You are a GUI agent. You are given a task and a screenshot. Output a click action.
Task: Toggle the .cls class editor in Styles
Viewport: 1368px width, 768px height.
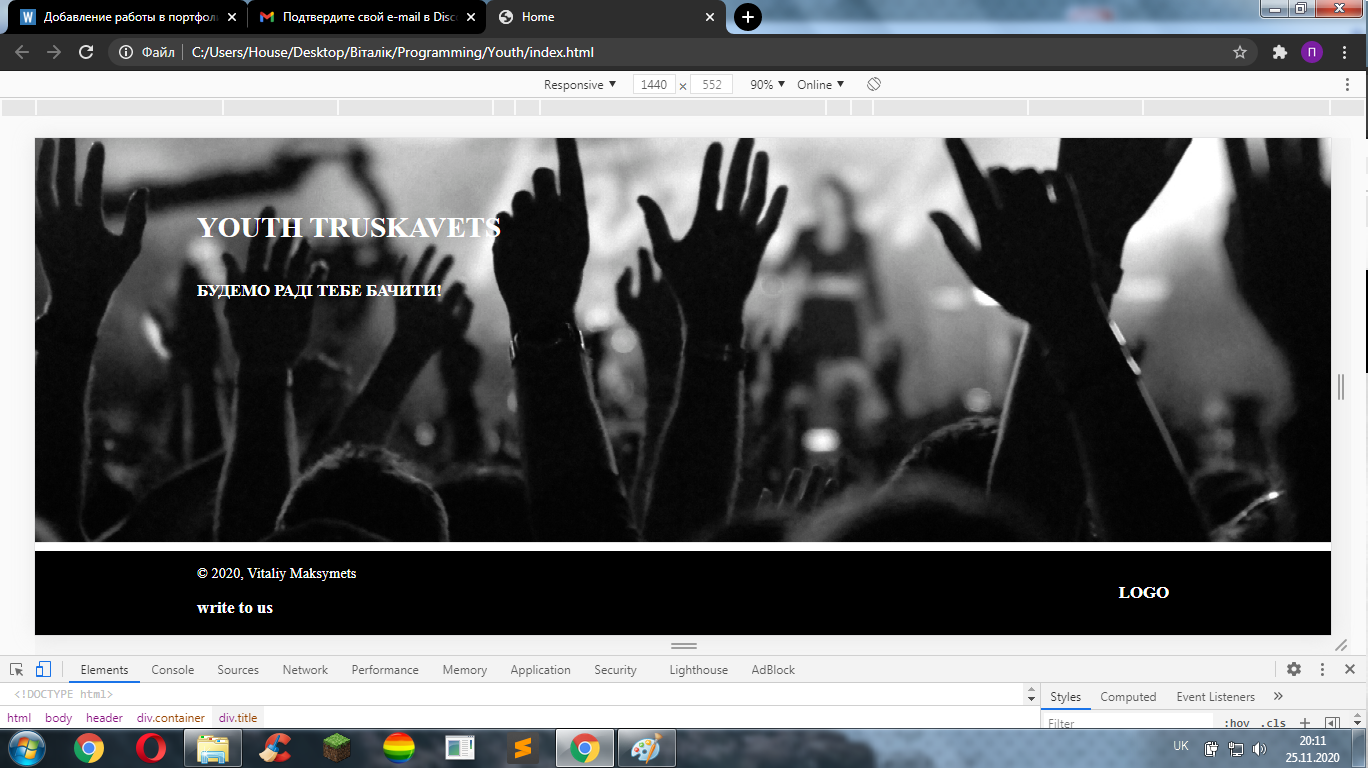pyautogui.click(x=1272, y=723)
